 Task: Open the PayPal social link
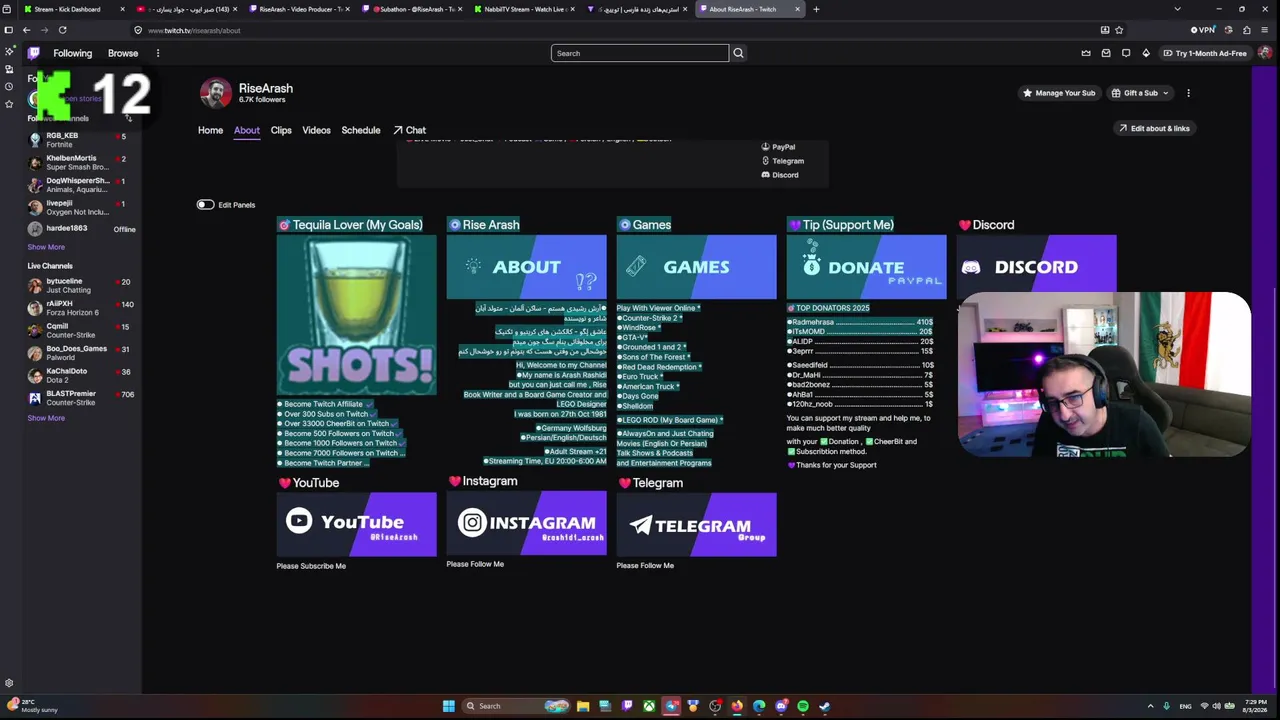pos(779,147)
